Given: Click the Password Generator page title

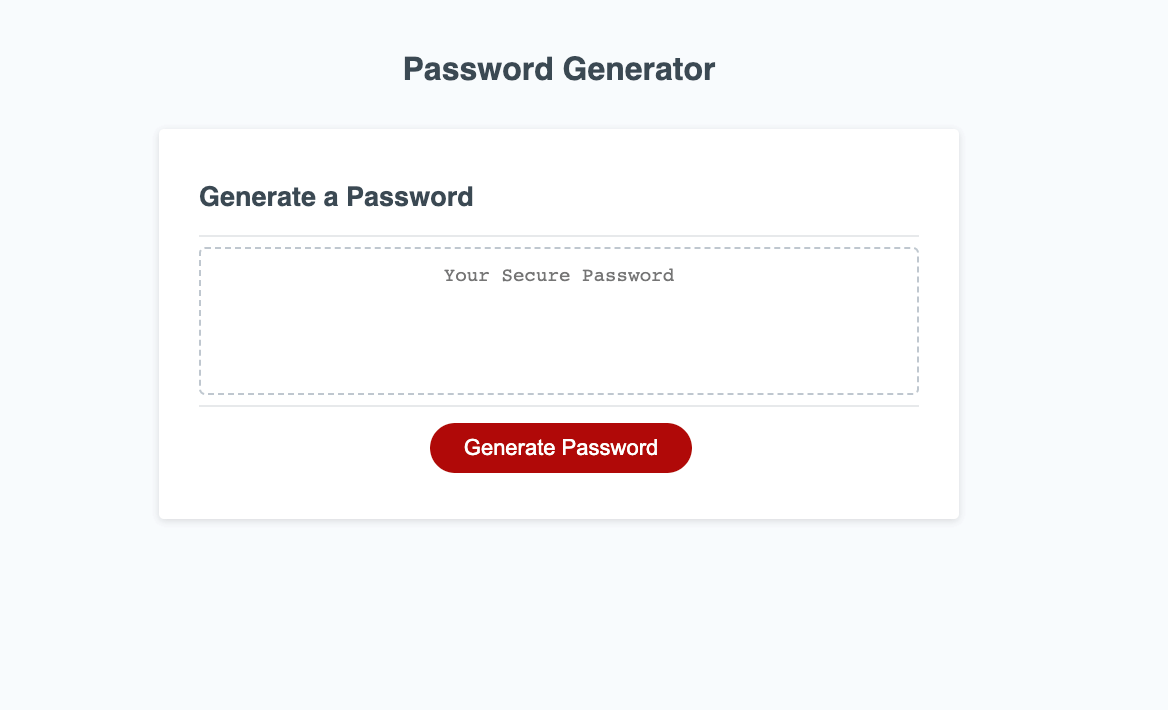Looking at the screenshot, I should (558, 69).
